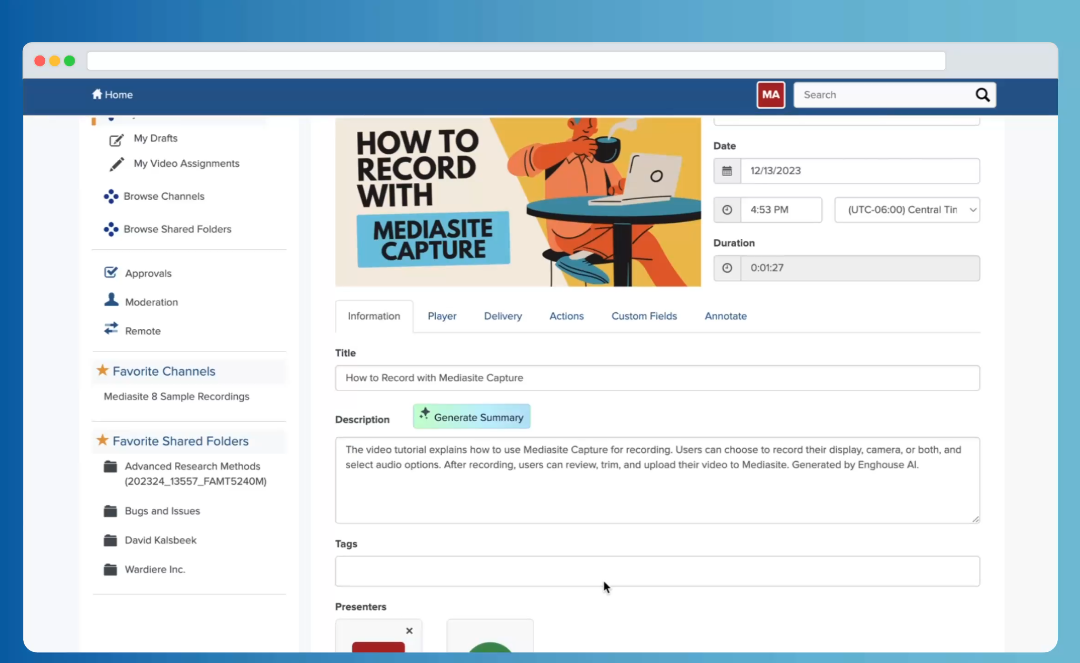Click the clock icon beside 4:53 PM

pyautogui.click(x=727, y=210)
